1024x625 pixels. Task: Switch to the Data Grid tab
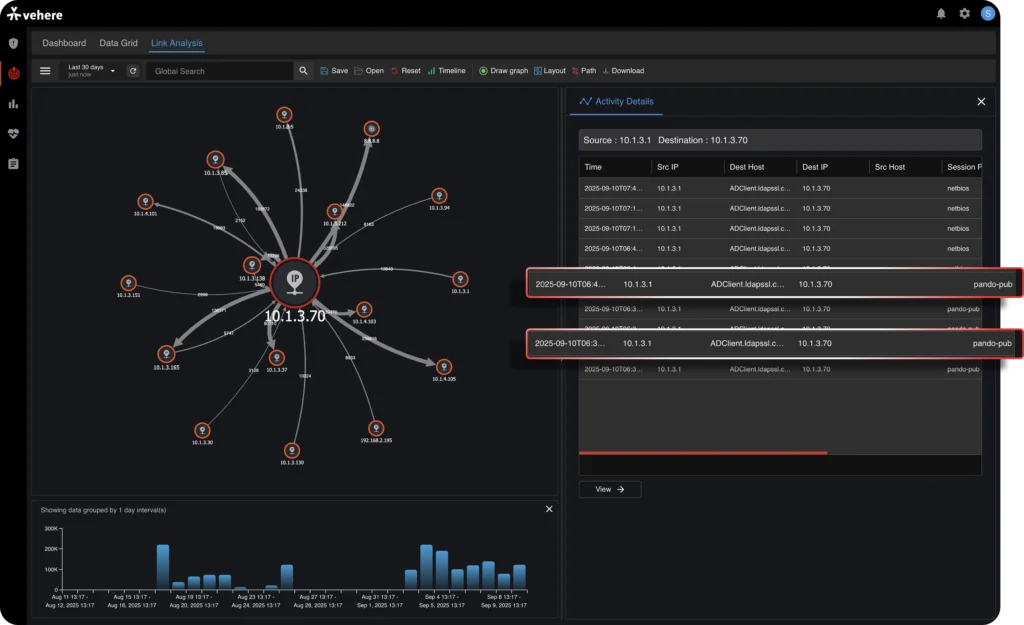(118, 43)
